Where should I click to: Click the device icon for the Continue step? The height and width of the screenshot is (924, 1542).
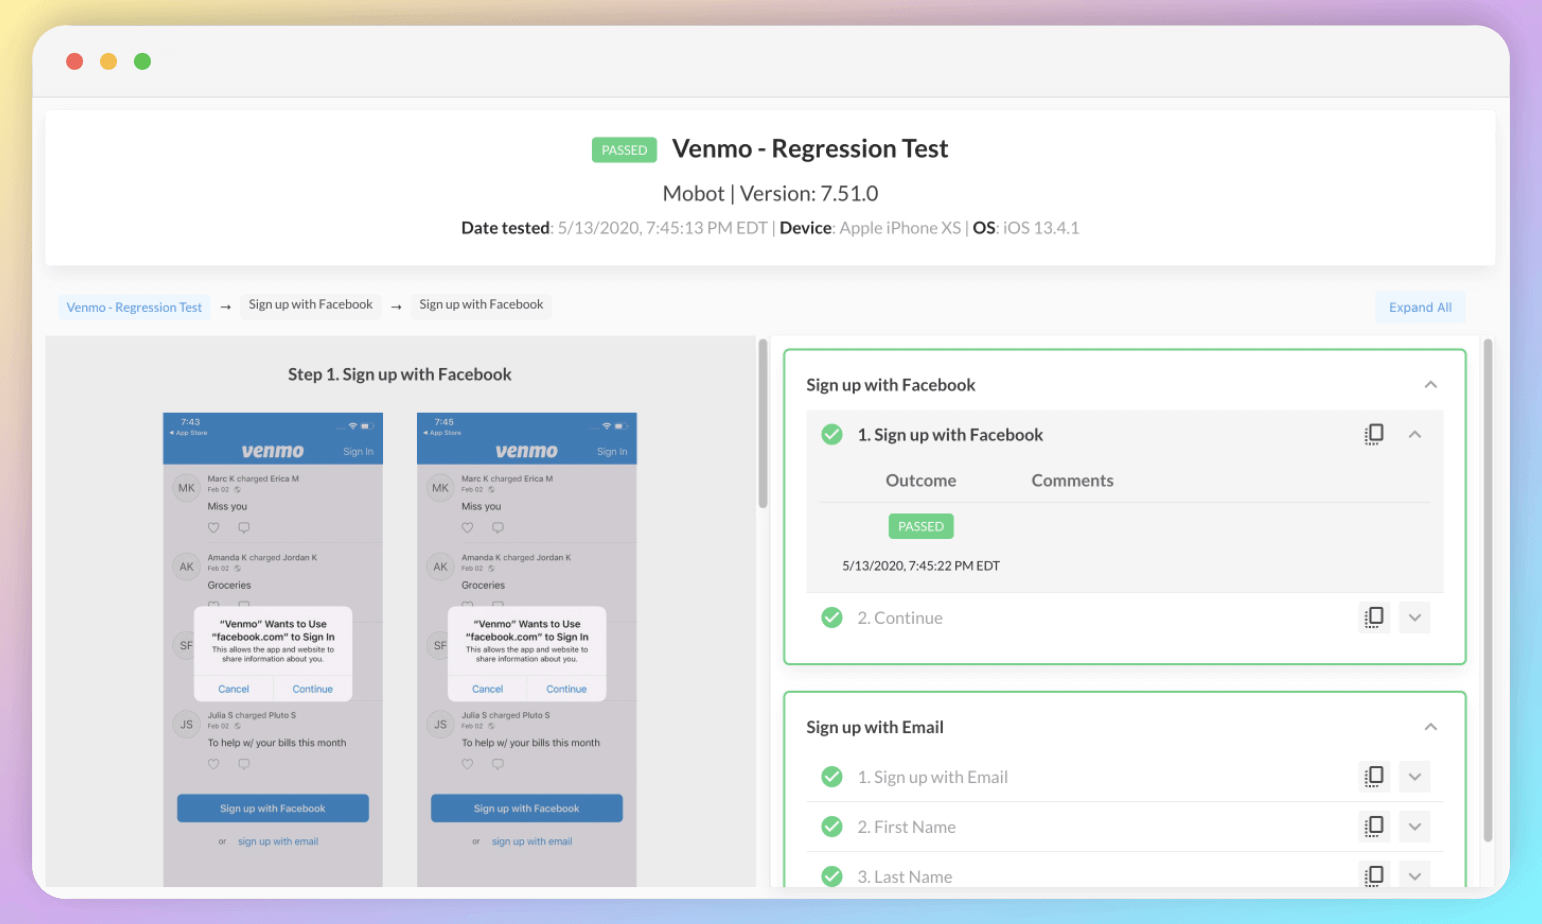tap(1374, 617)
